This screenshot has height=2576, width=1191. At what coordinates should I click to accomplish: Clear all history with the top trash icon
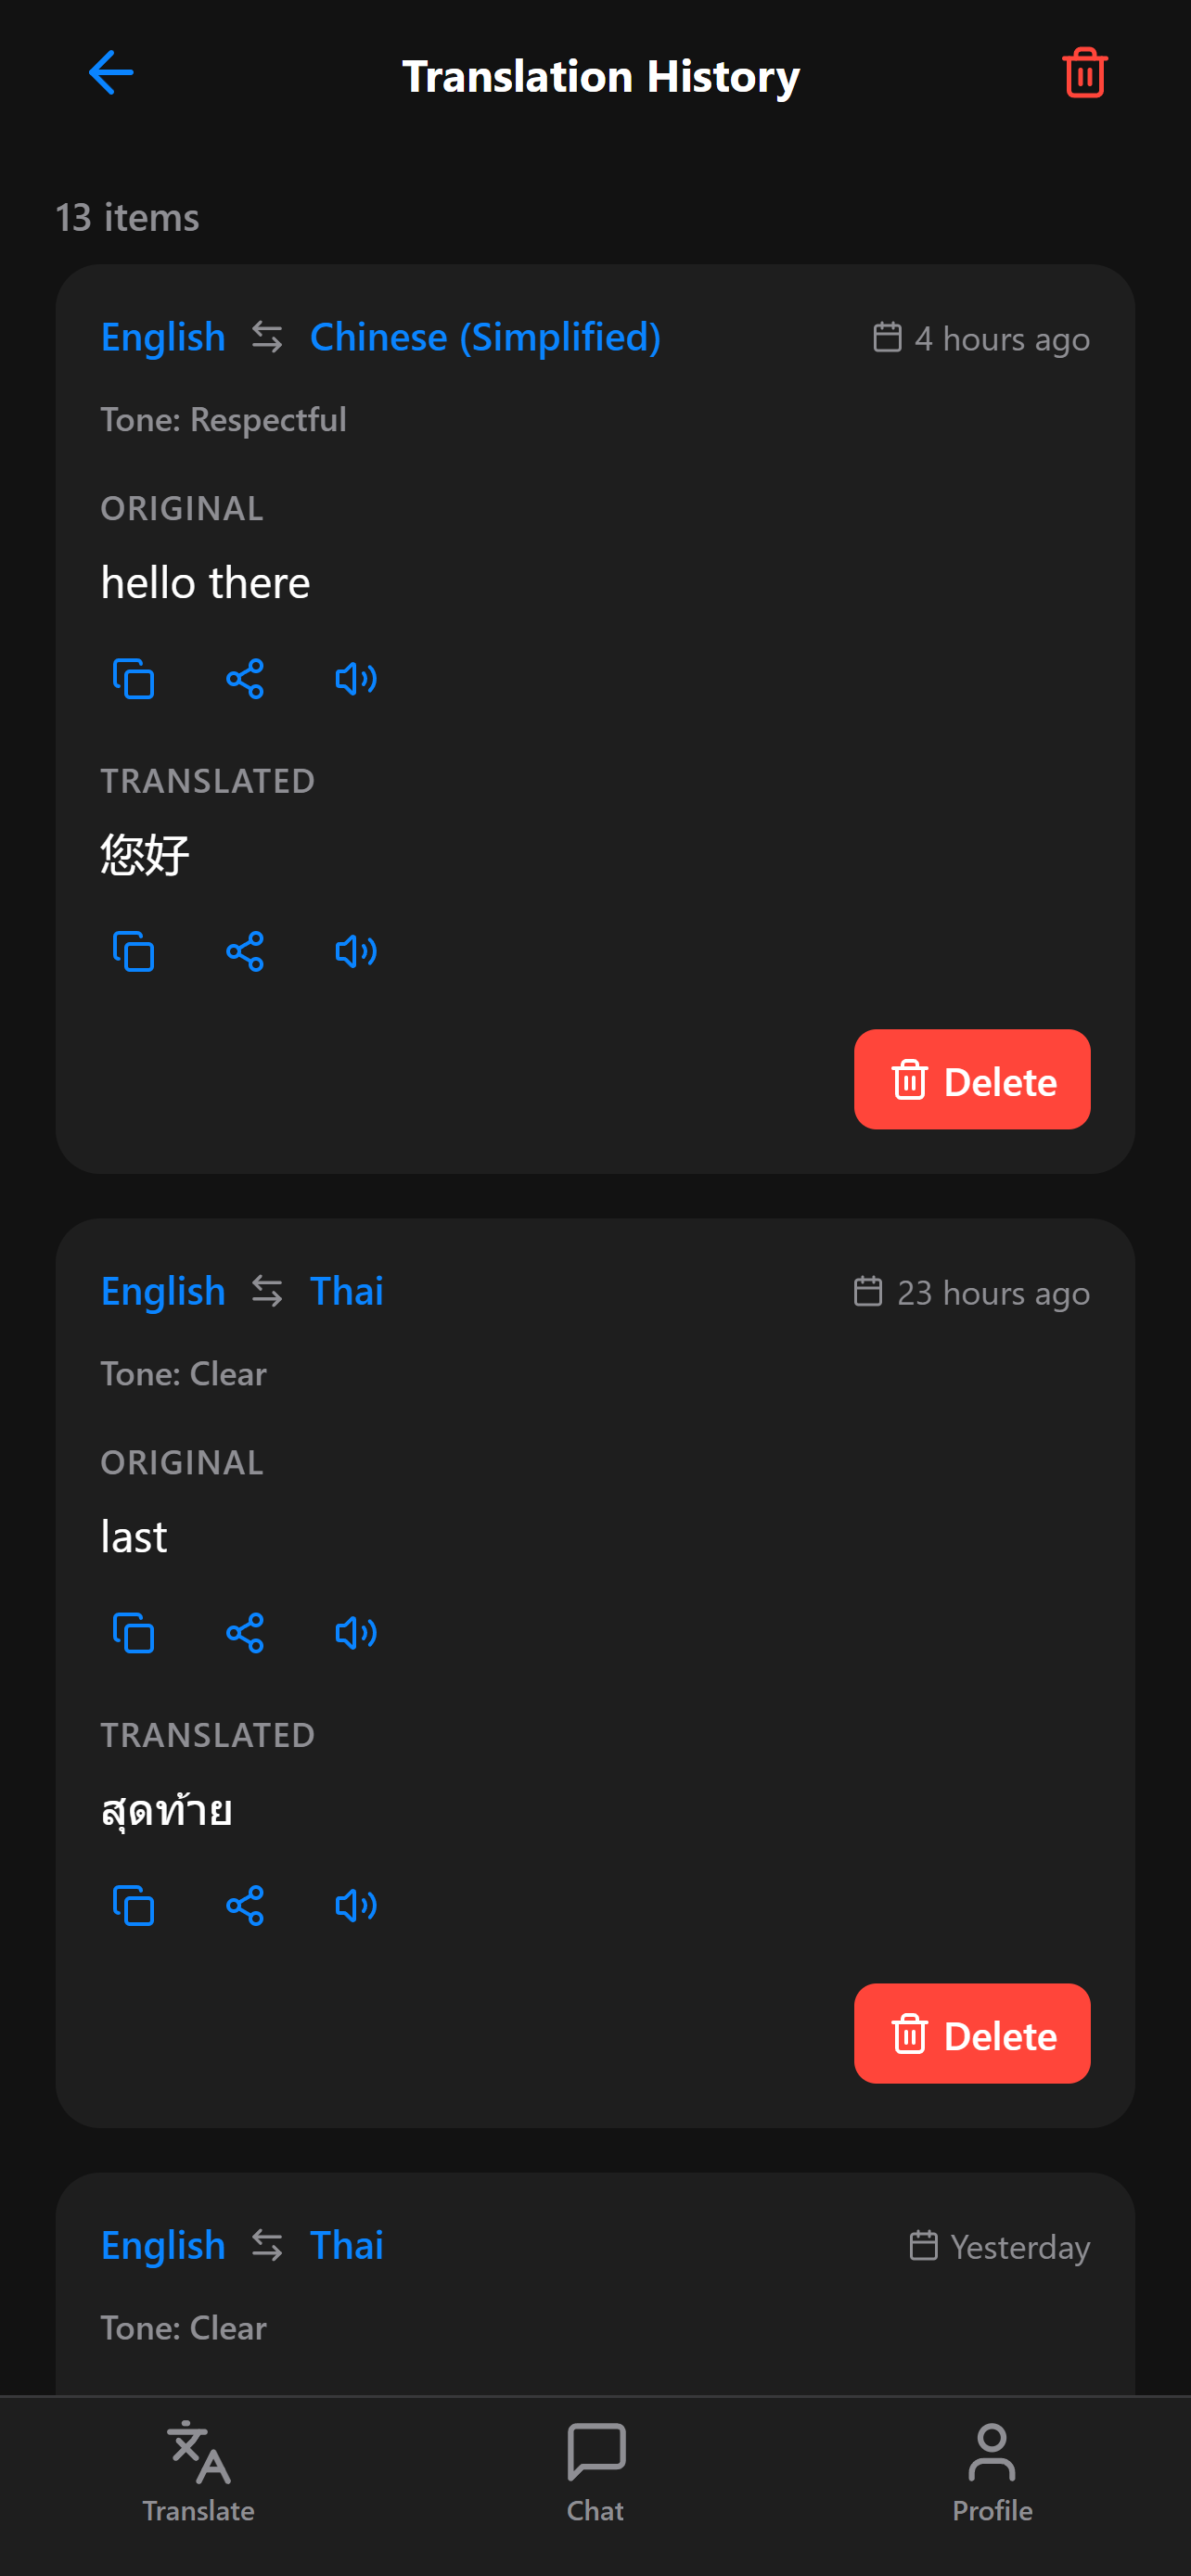[x=1084, y=73]
